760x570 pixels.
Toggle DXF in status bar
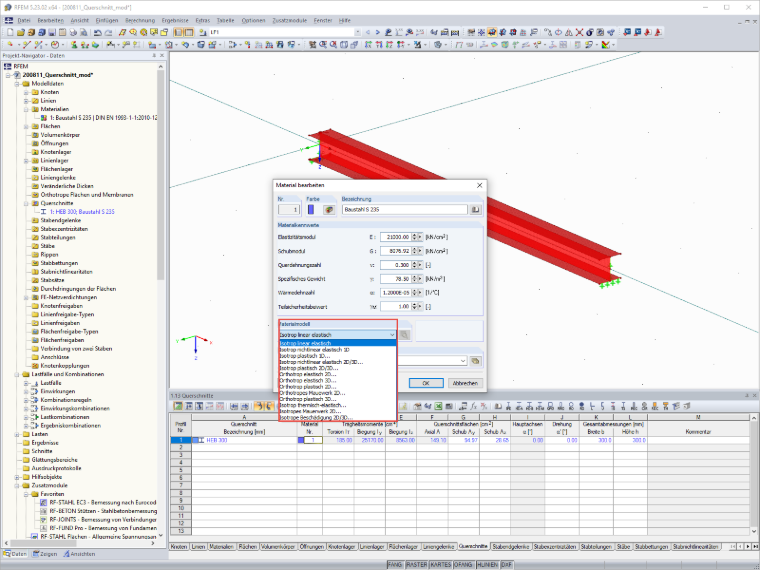pos(507,565)
